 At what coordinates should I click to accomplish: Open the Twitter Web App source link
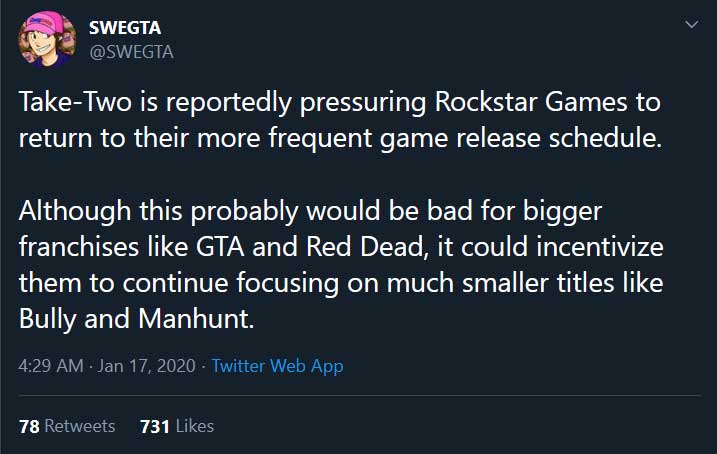277,366
